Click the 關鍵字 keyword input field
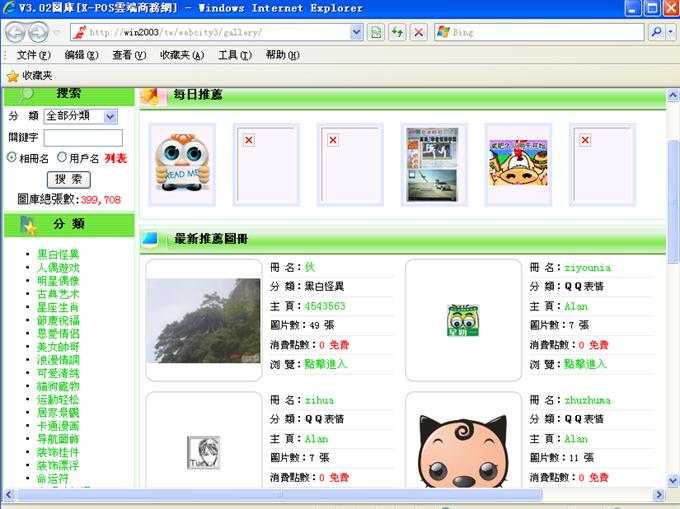 pos(83,137)
